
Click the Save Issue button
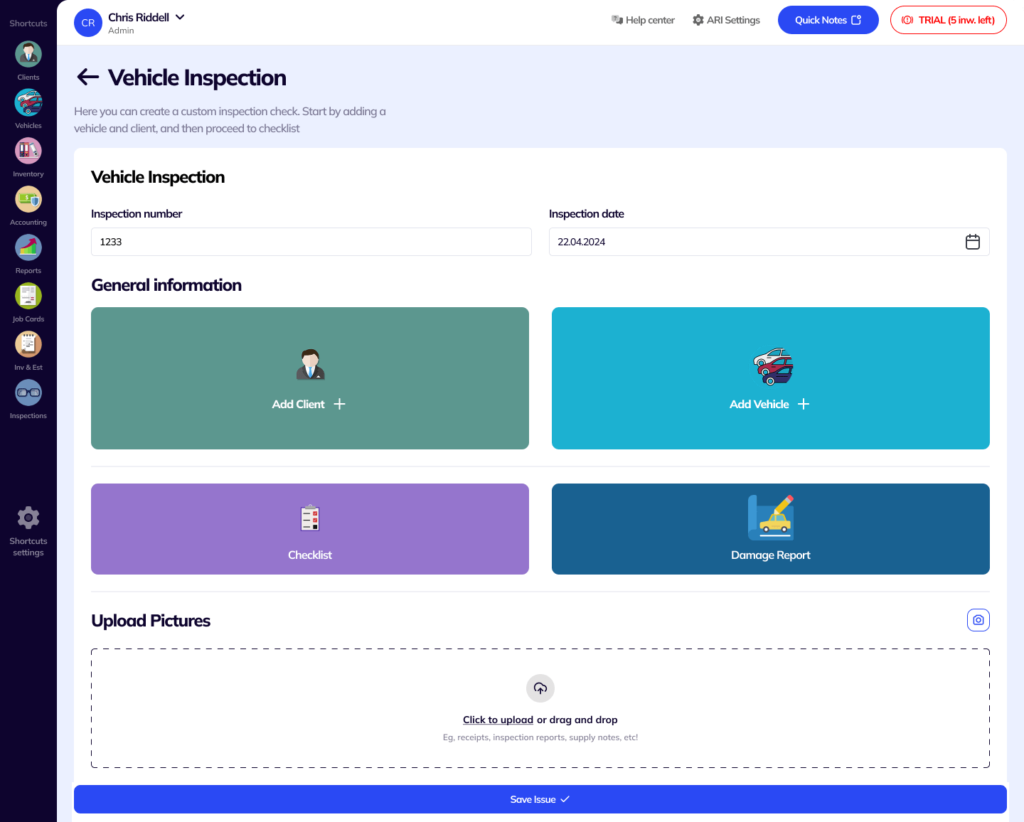point(540,799)
